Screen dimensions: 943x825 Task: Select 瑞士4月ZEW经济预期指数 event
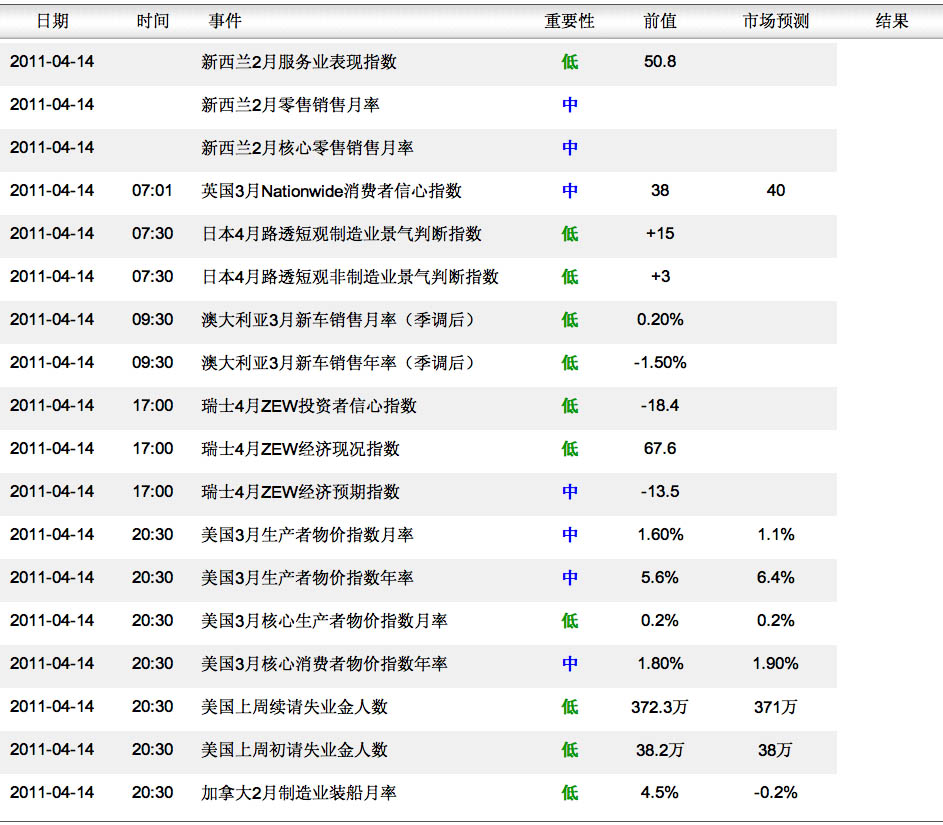pos(301,491)
